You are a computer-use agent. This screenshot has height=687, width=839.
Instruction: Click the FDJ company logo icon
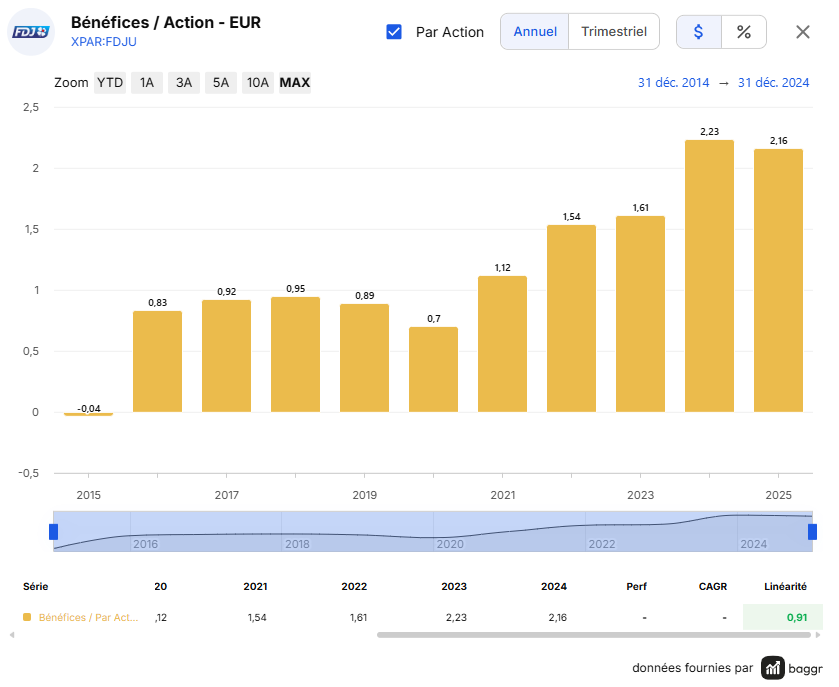[x=31, y=32]
